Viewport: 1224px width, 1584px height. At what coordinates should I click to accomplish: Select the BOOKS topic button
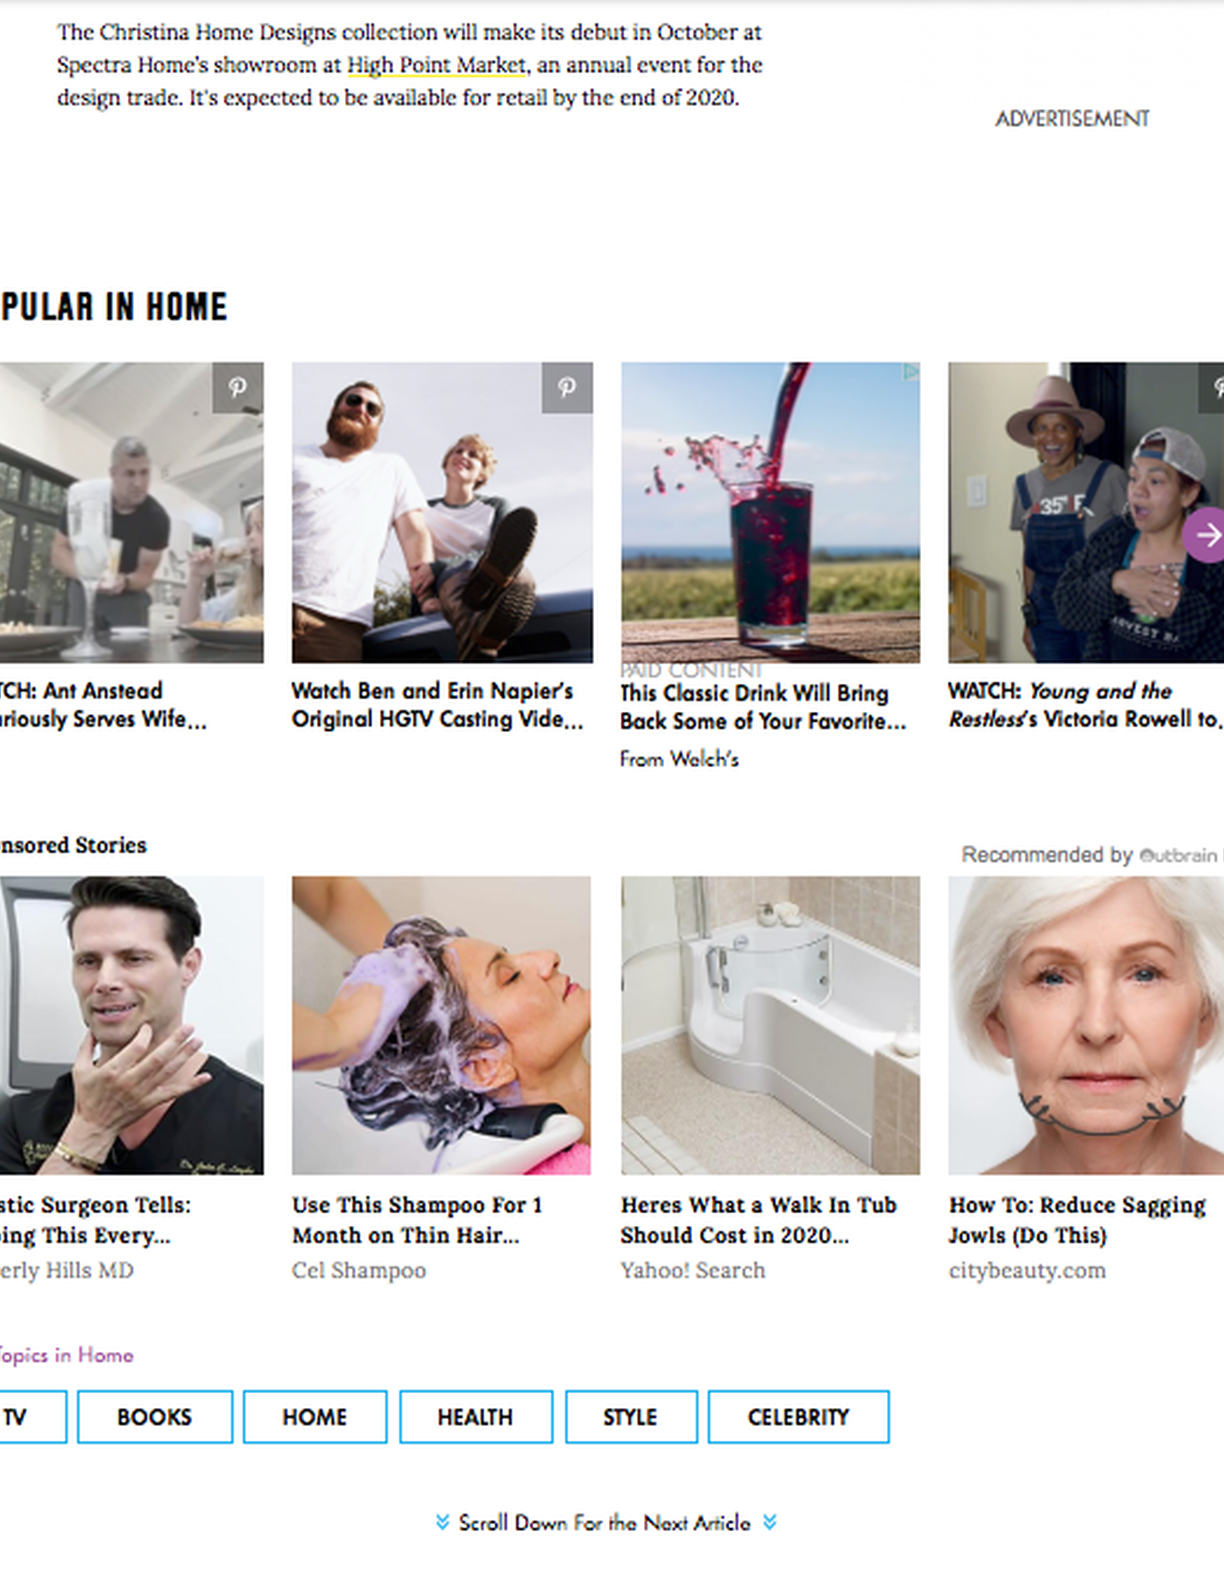point(155,1417)
